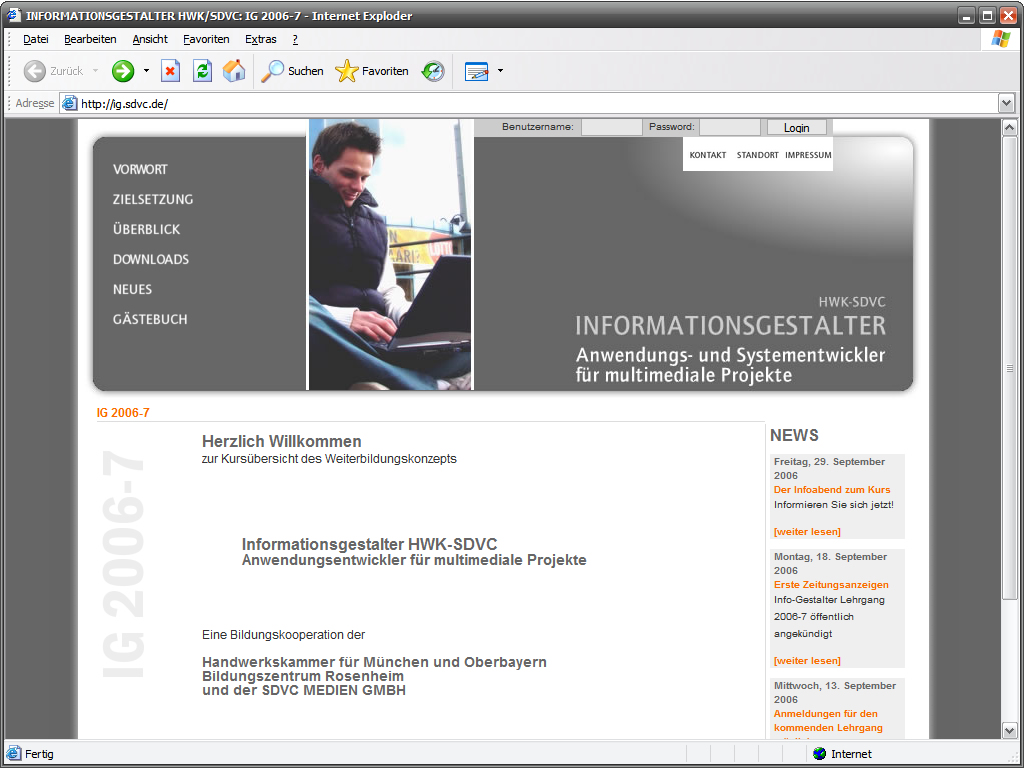Click Internet zone globe icon
The width and height of the screenshot is (1024, 768).
[x=820, y=754]
